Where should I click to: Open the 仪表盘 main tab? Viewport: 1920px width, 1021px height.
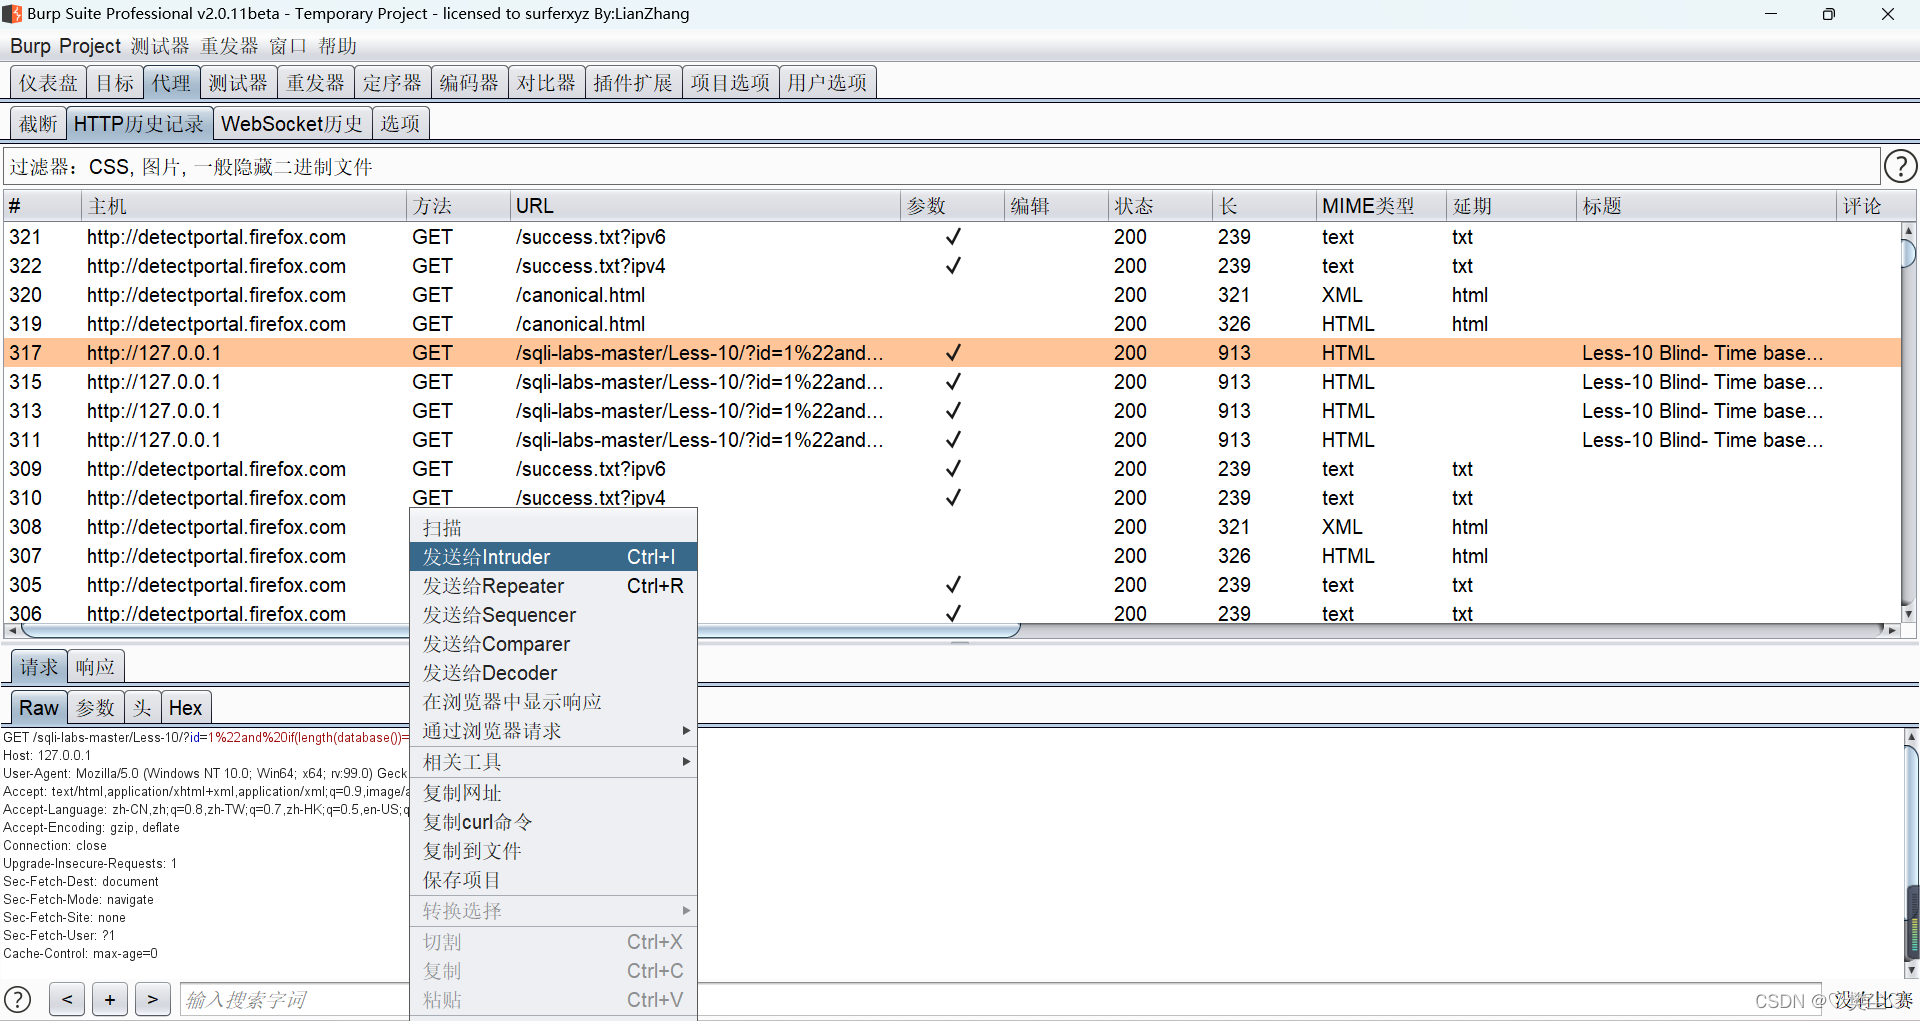pyautogui.click(x=48, y=83)
